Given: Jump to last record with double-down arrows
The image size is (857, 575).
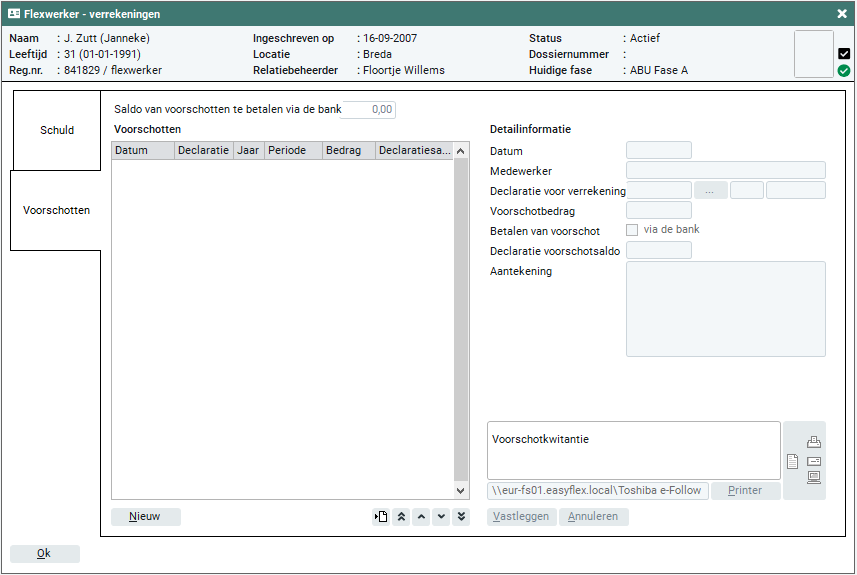Looking at the screenshot, I should [x=461, y=517].
